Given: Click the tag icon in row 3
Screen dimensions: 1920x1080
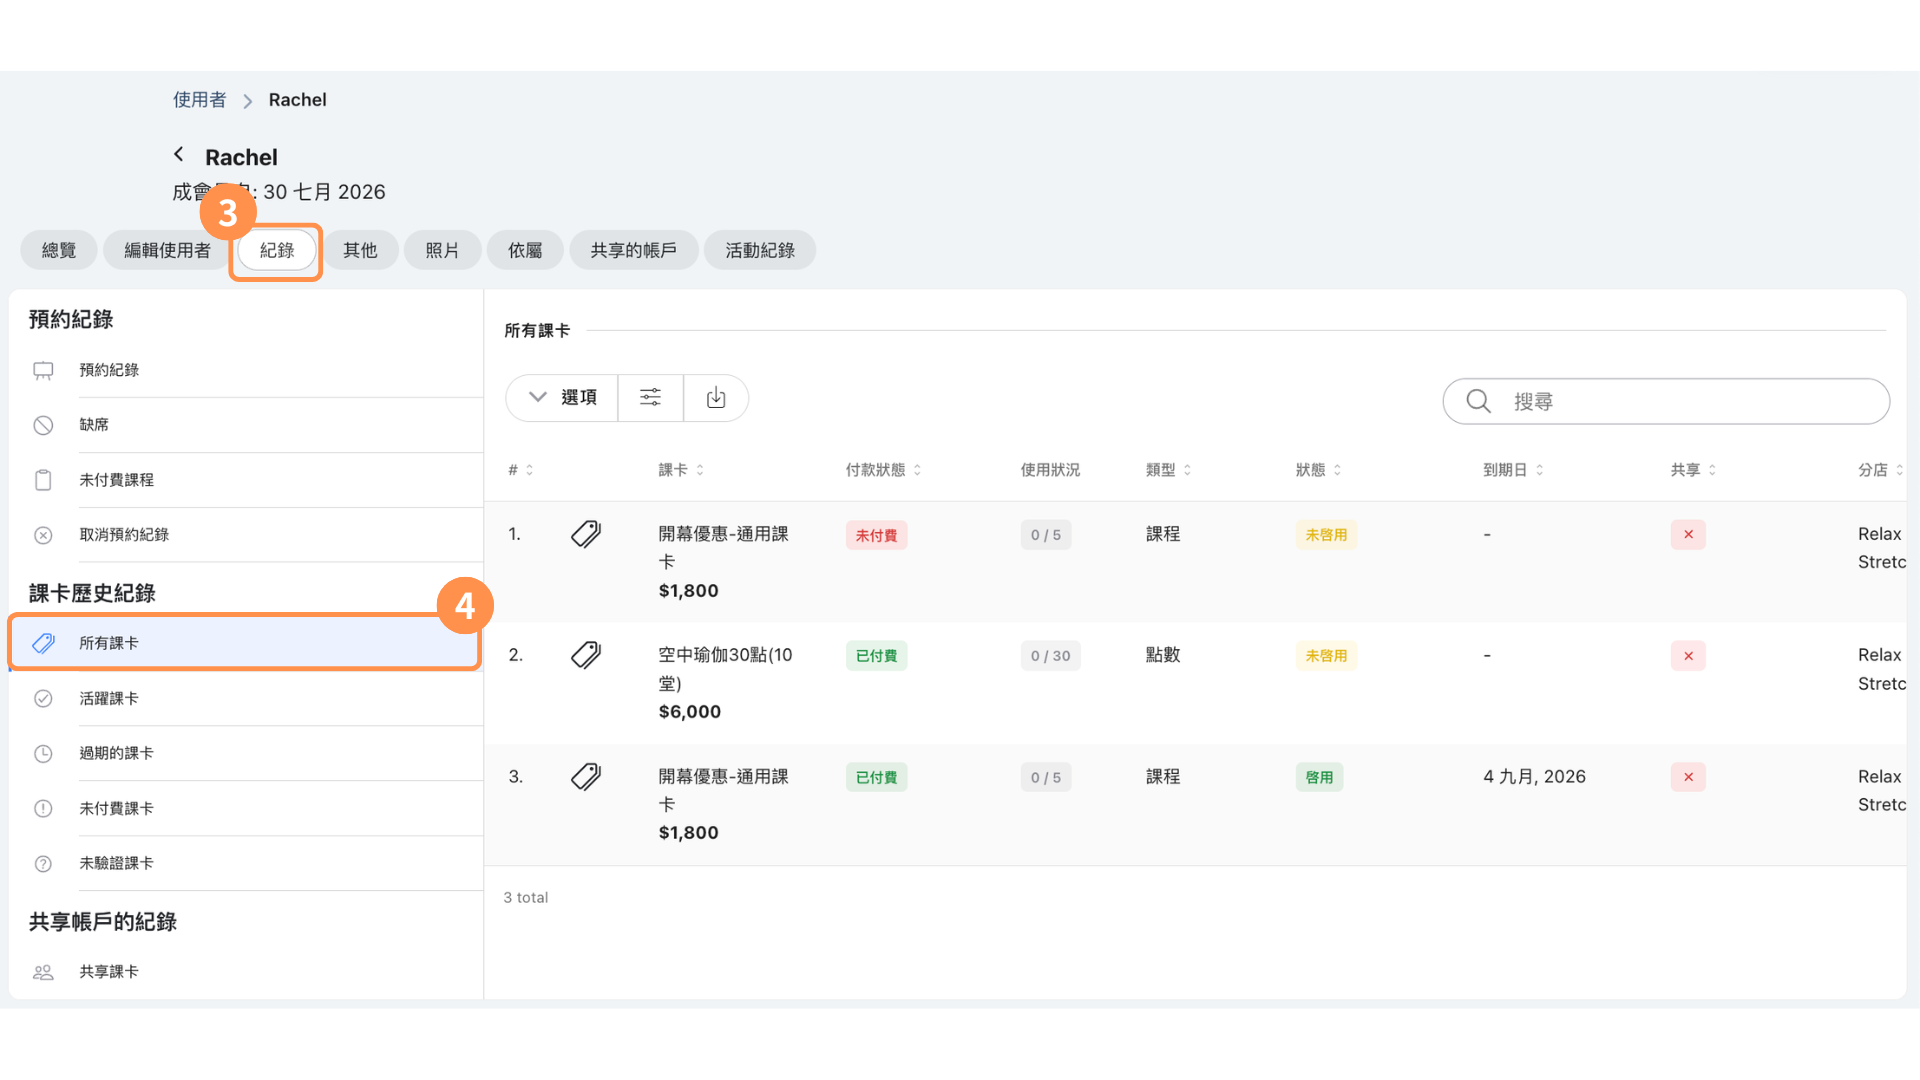Looking at the screenshot, I should coord(586,777).
